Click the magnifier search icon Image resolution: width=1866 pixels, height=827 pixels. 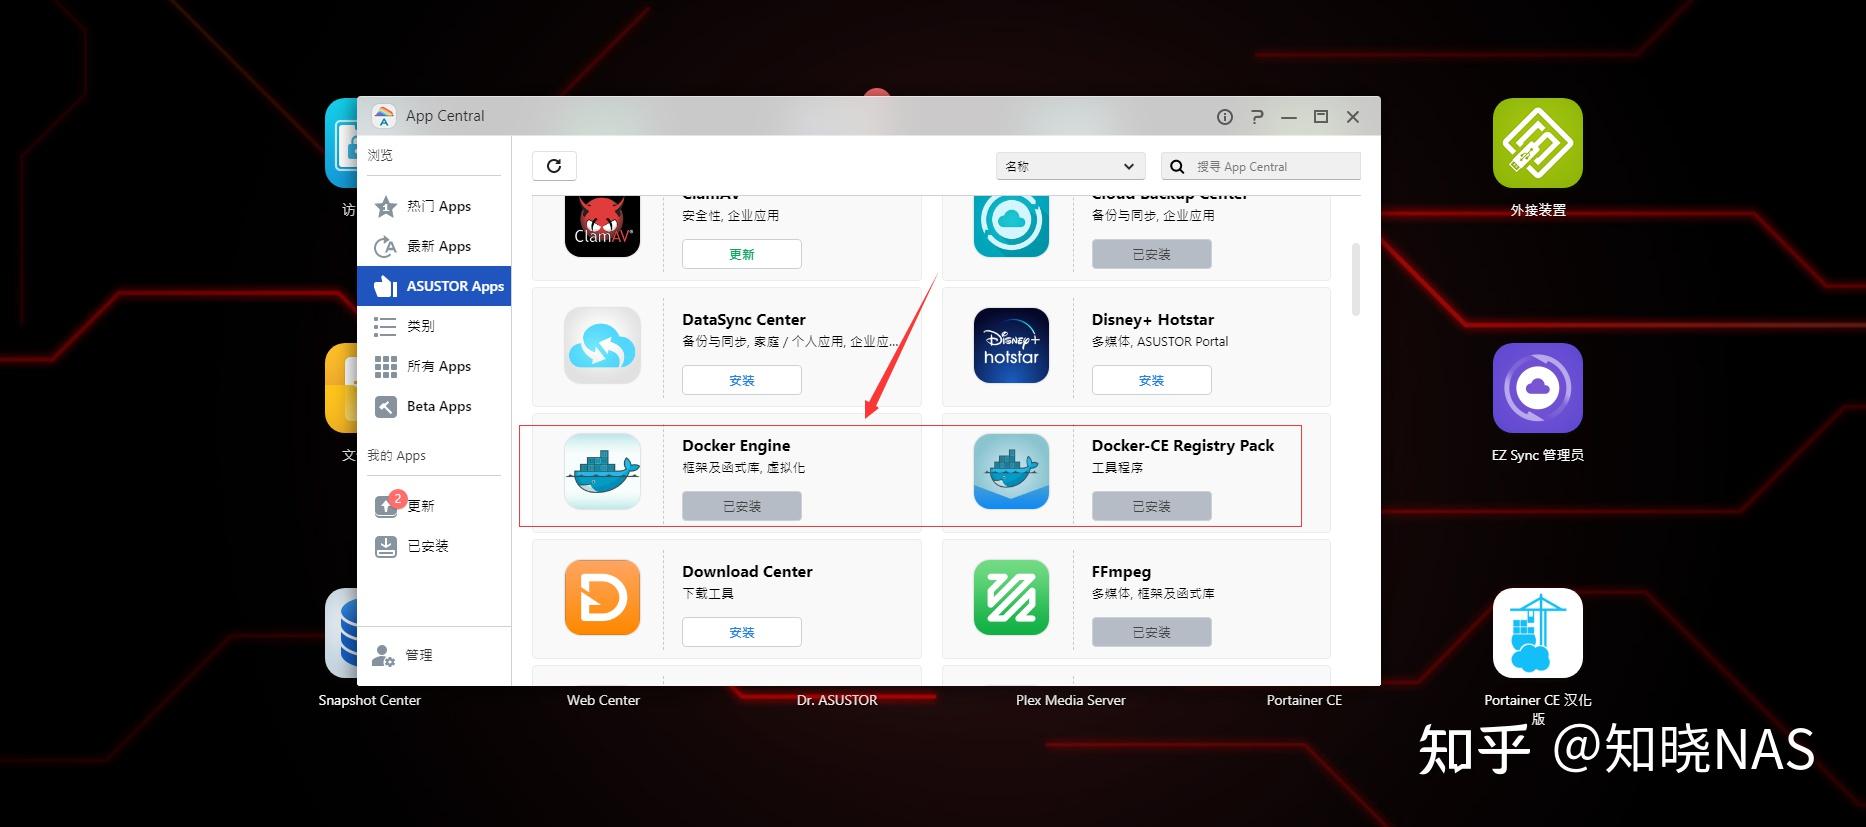[x=1177, y=166]
